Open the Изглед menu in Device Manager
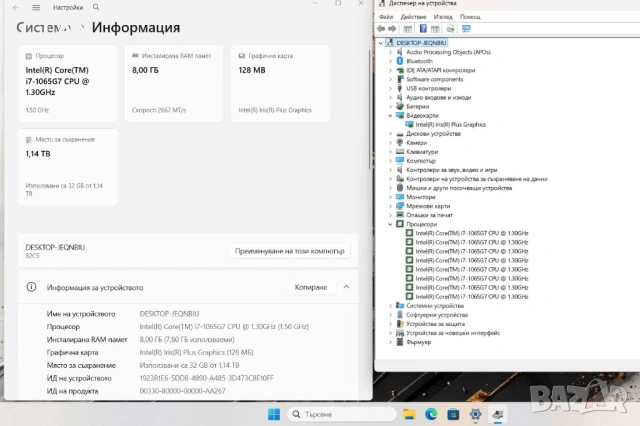This screenshot has height=426, width=640. 443,17
